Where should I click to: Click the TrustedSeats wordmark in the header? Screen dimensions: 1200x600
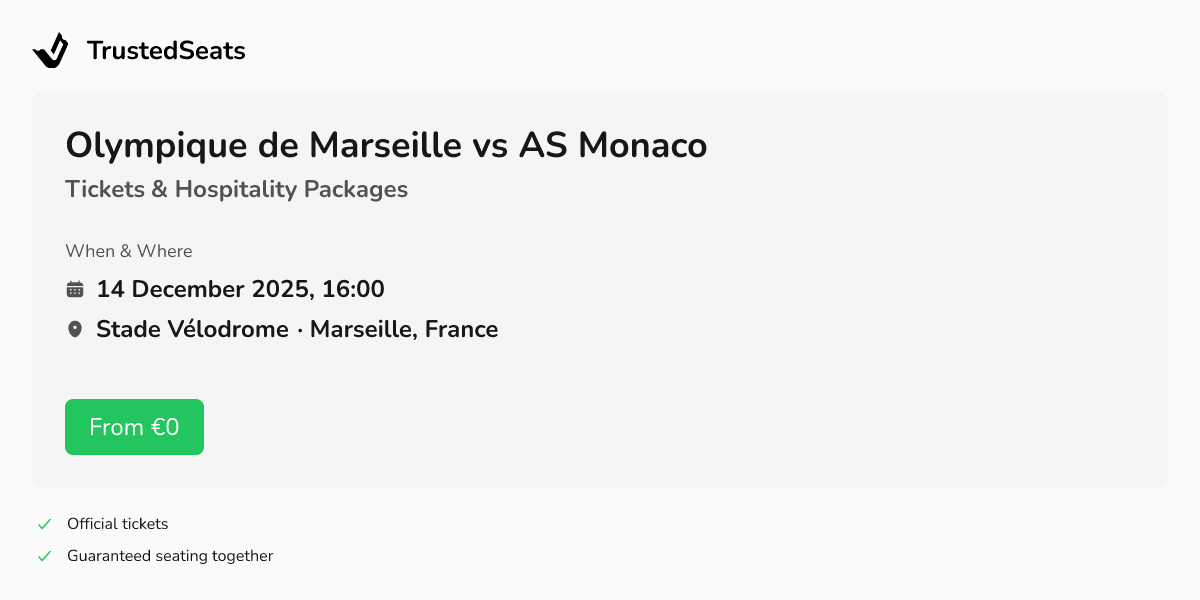(x=166, y=50)
